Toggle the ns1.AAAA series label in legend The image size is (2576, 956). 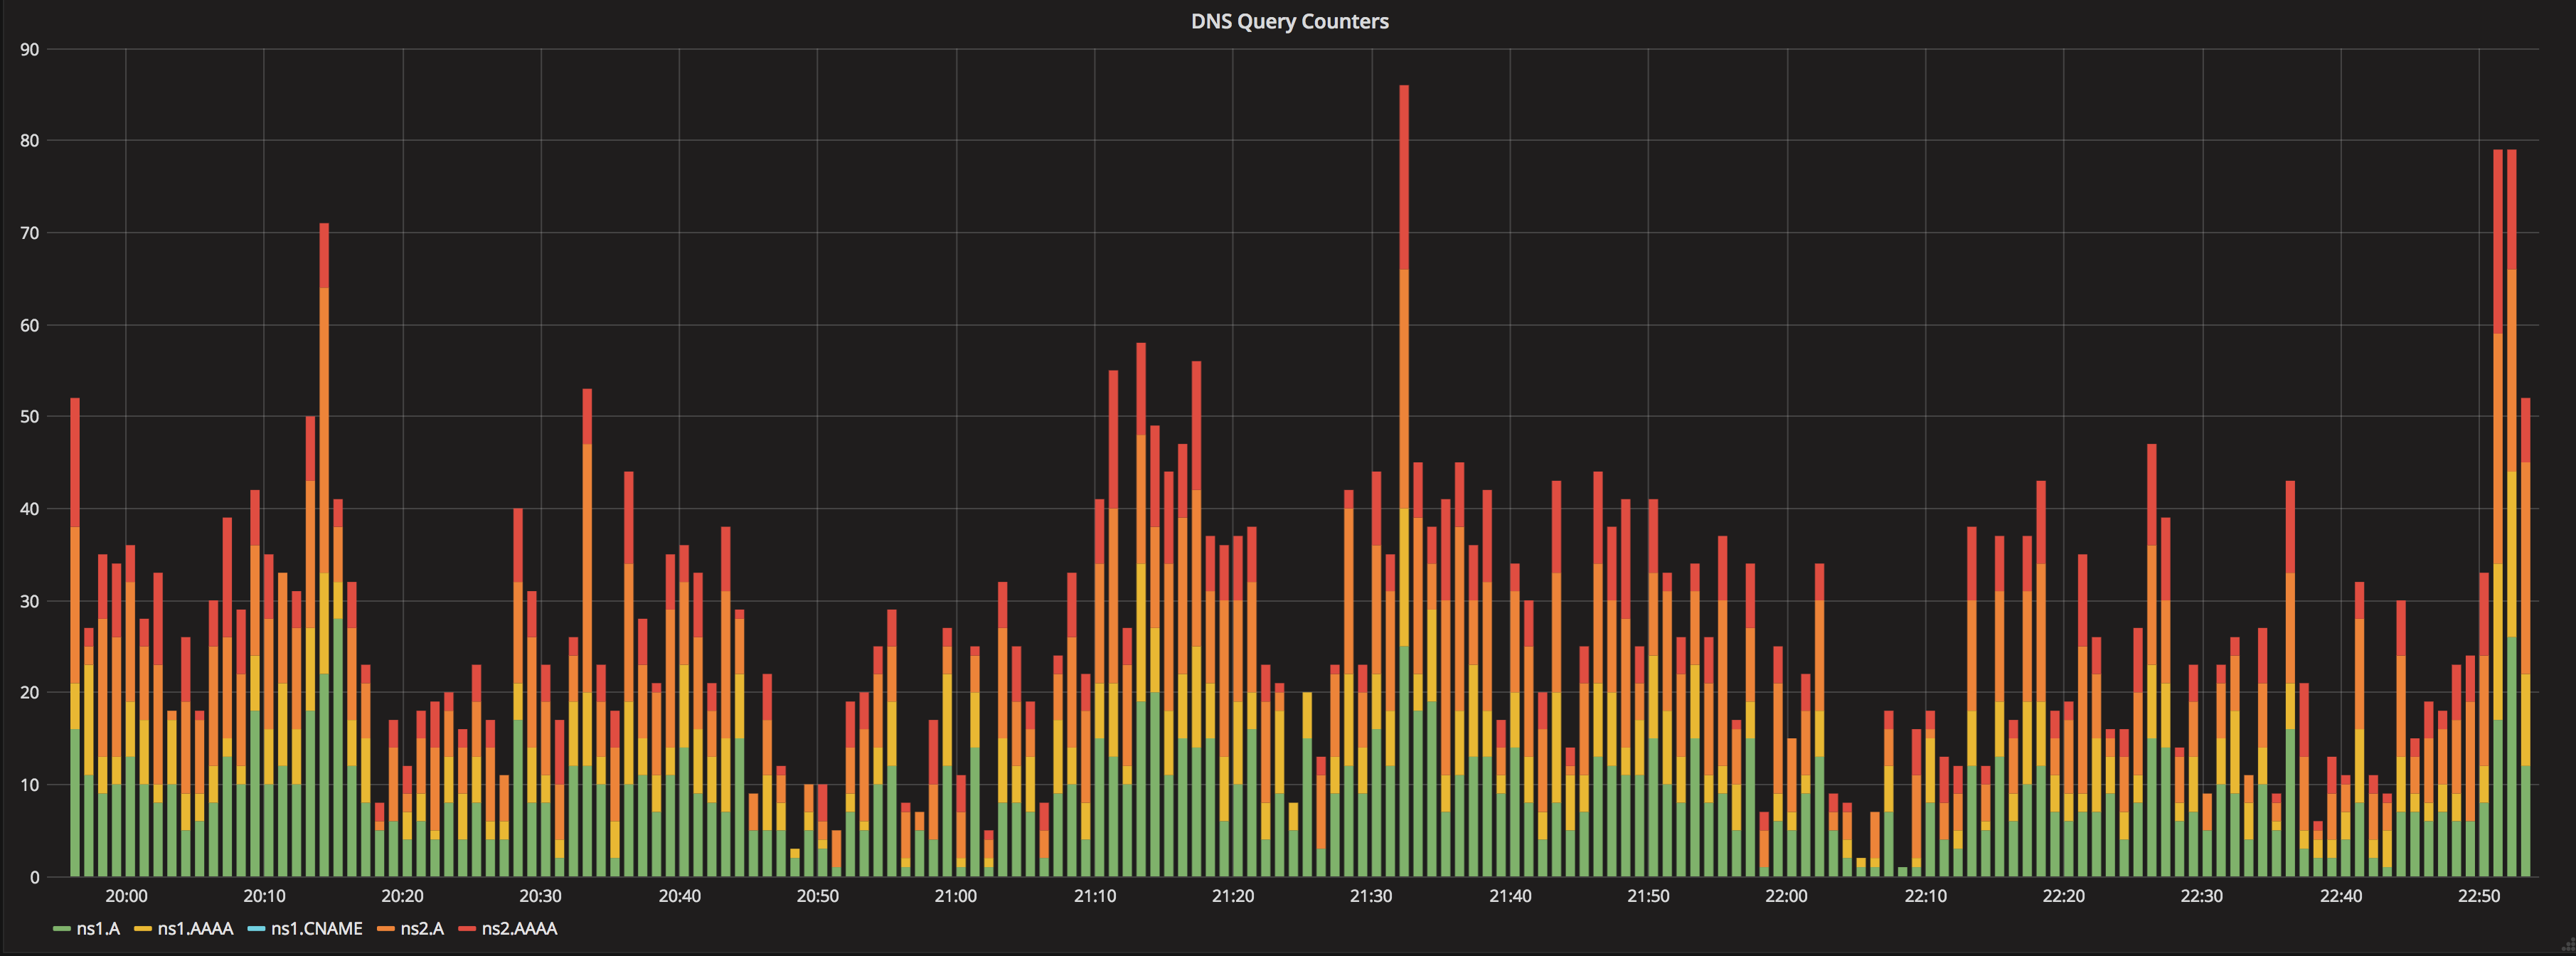pos(195,929)
